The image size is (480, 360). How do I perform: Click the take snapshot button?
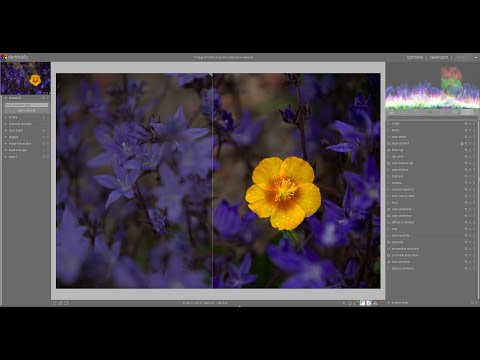26,110
